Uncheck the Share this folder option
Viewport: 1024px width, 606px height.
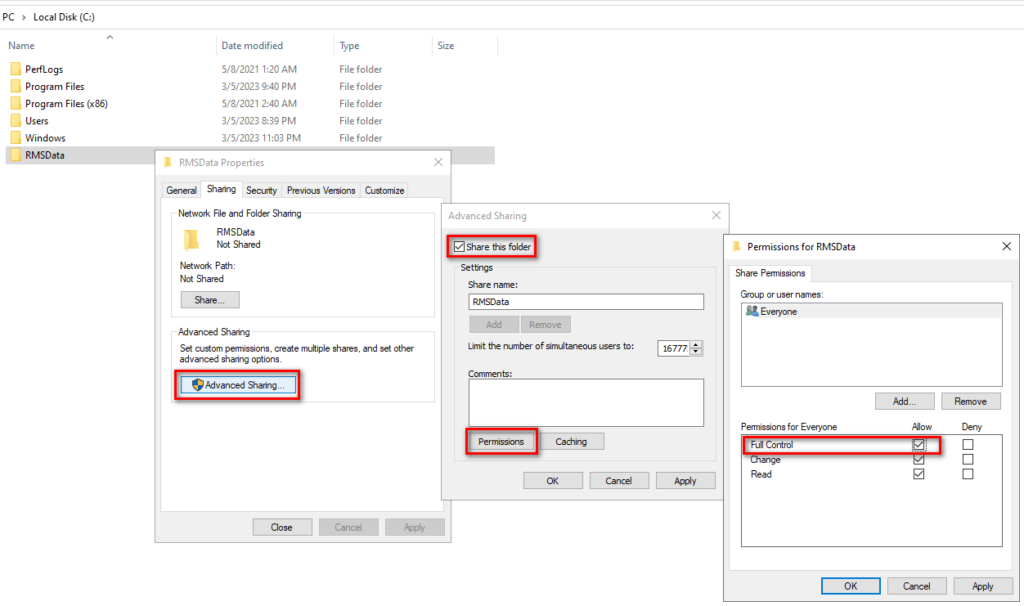(x=457, y=245)
